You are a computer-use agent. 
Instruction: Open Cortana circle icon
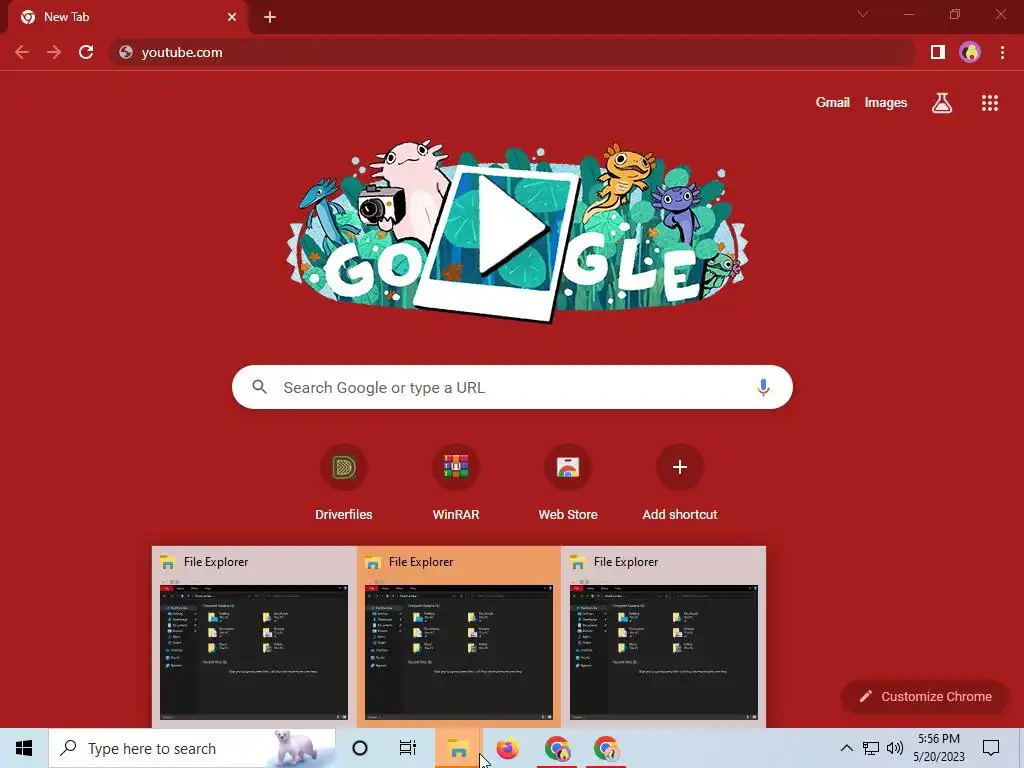(x=360, y=748)
